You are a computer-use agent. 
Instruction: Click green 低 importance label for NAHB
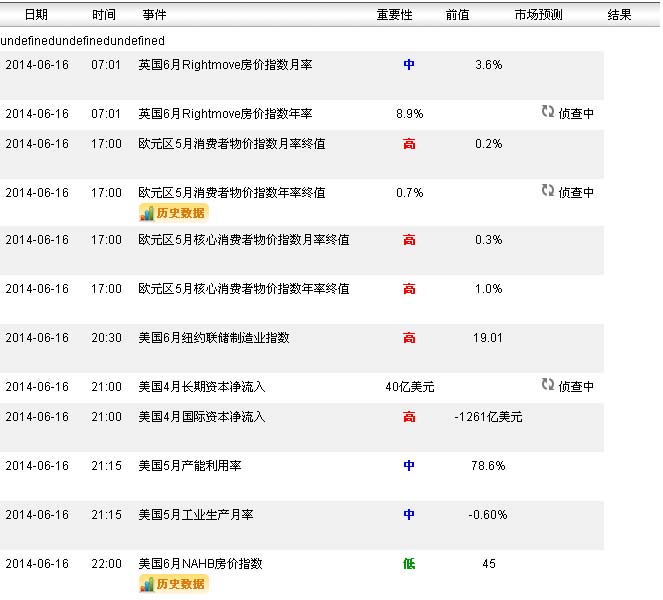coord(409,564)
